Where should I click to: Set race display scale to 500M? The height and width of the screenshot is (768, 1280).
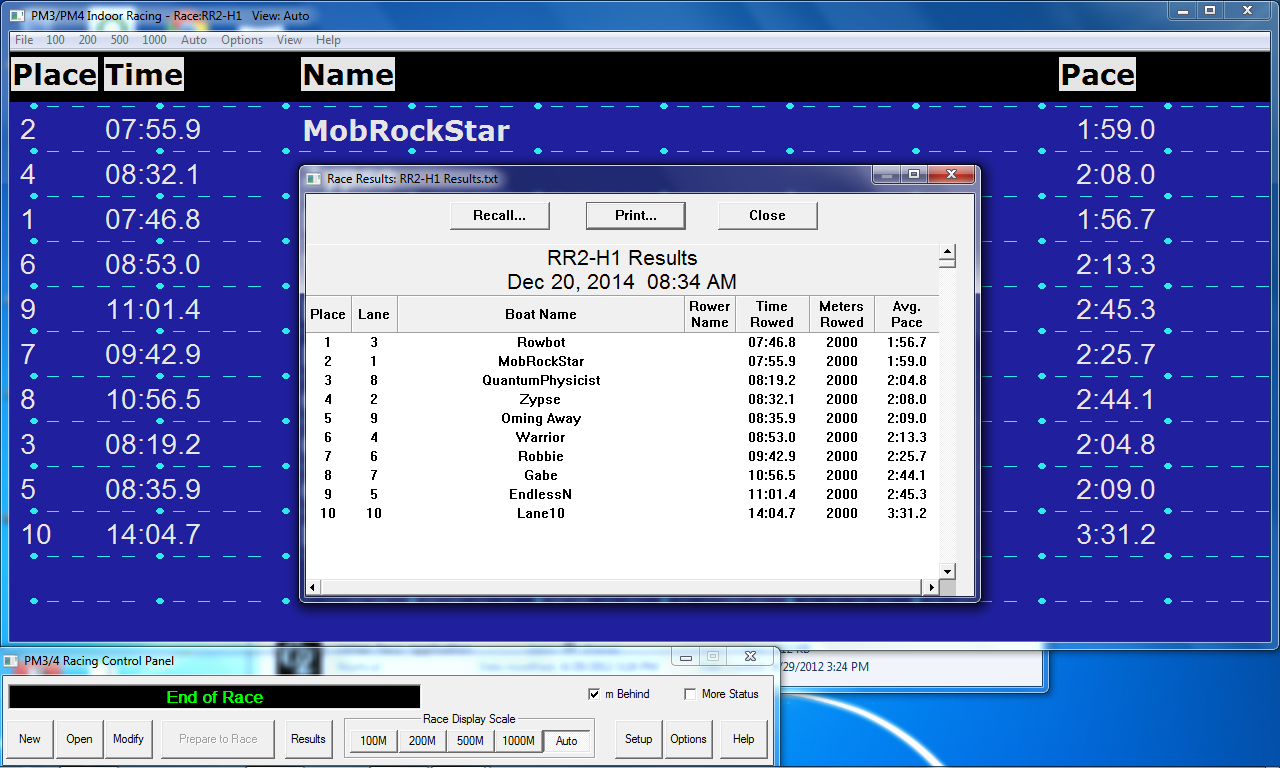pyautogui.click(x=469, y=741)
